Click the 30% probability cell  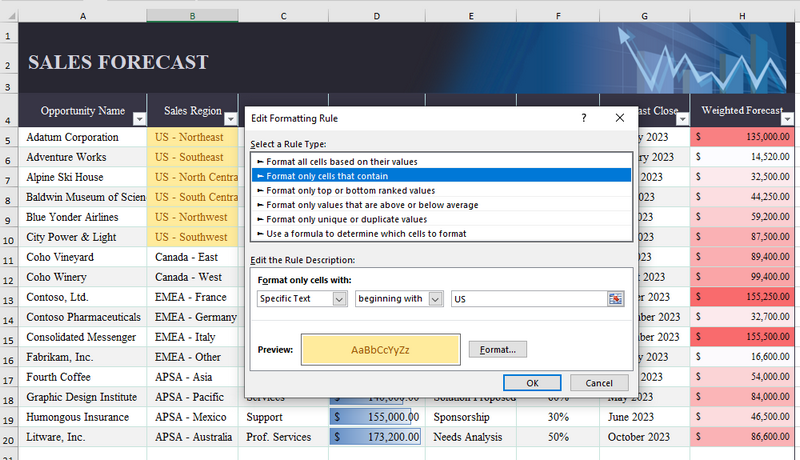(558, 417)
